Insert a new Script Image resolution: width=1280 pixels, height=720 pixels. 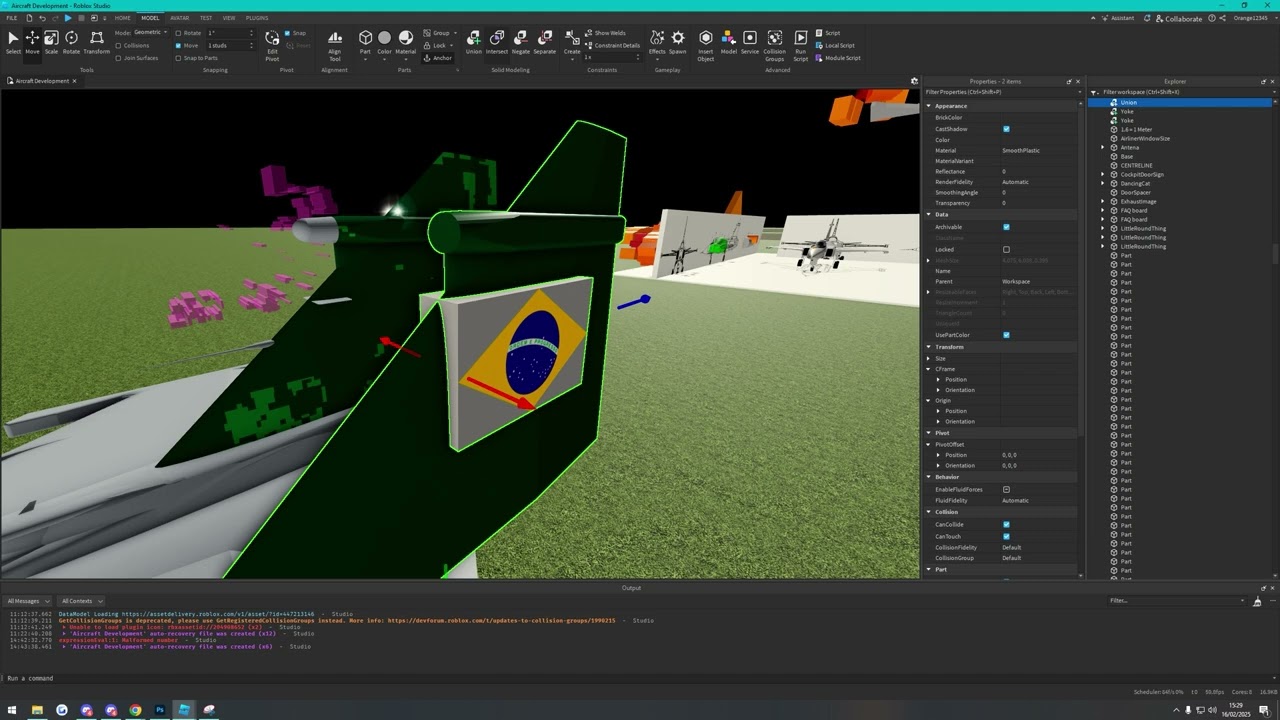coord(828,33)
